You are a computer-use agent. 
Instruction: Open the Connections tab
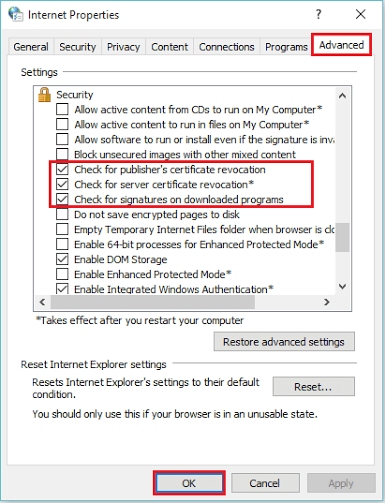point(227,47)
